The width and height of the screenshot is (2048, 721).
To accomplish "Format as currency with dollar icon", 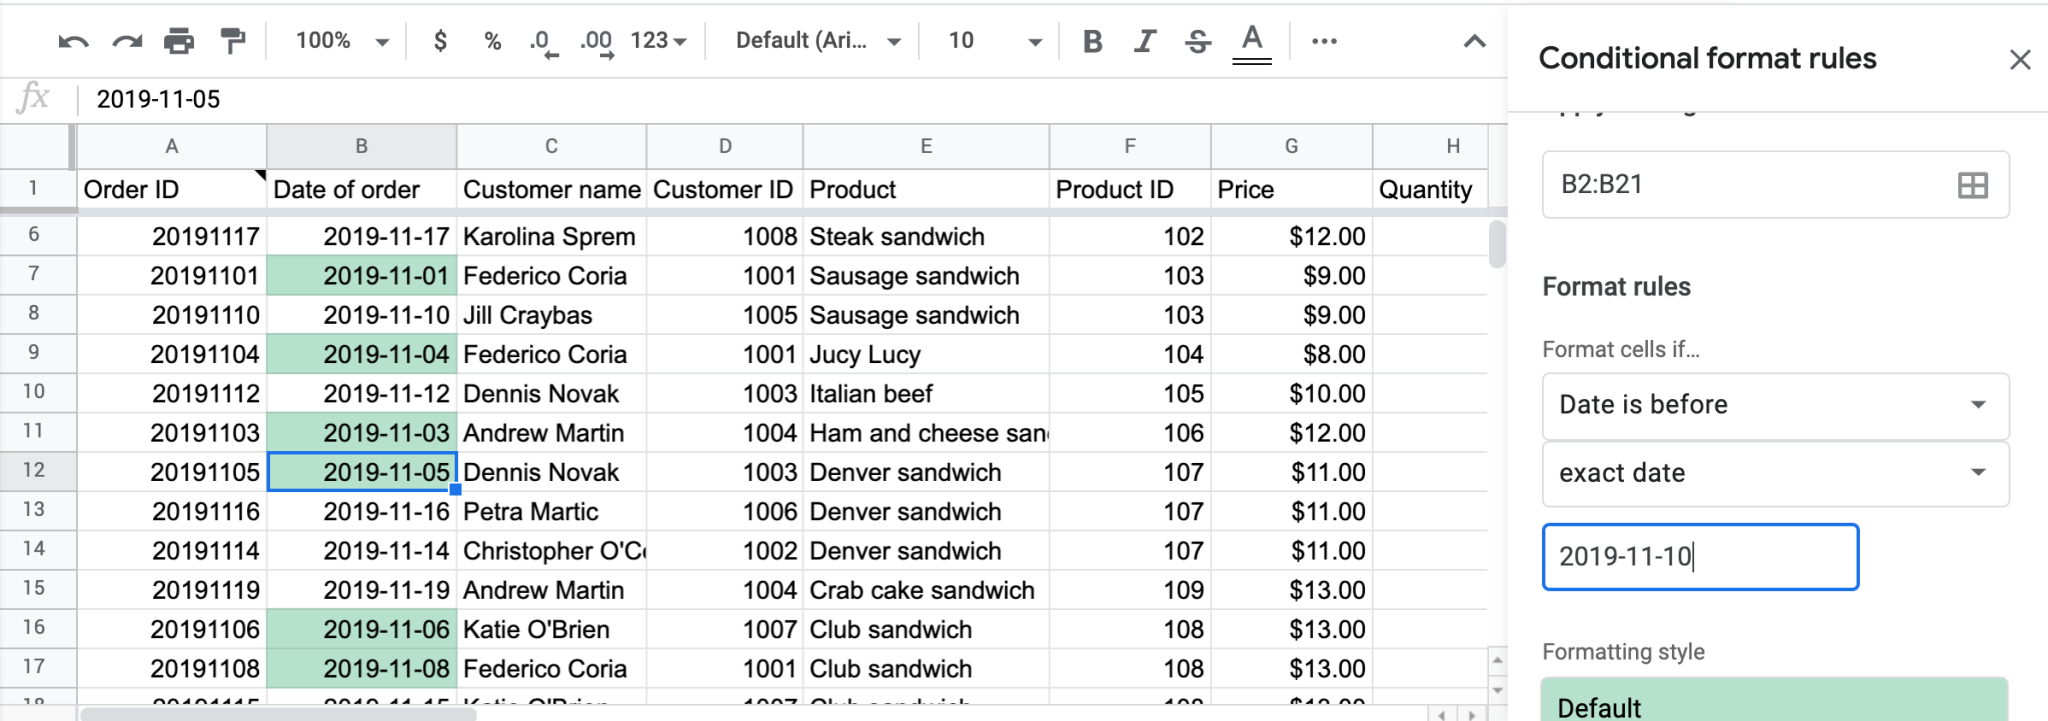I will coord(440,41).
